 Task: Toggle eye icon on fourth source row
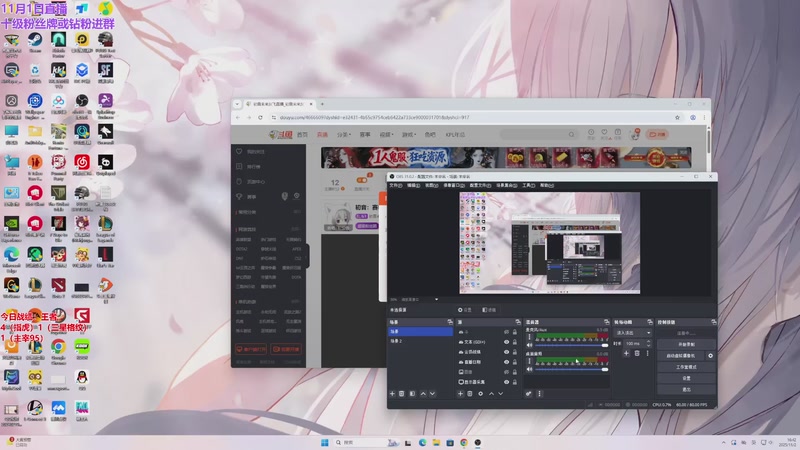506,362
